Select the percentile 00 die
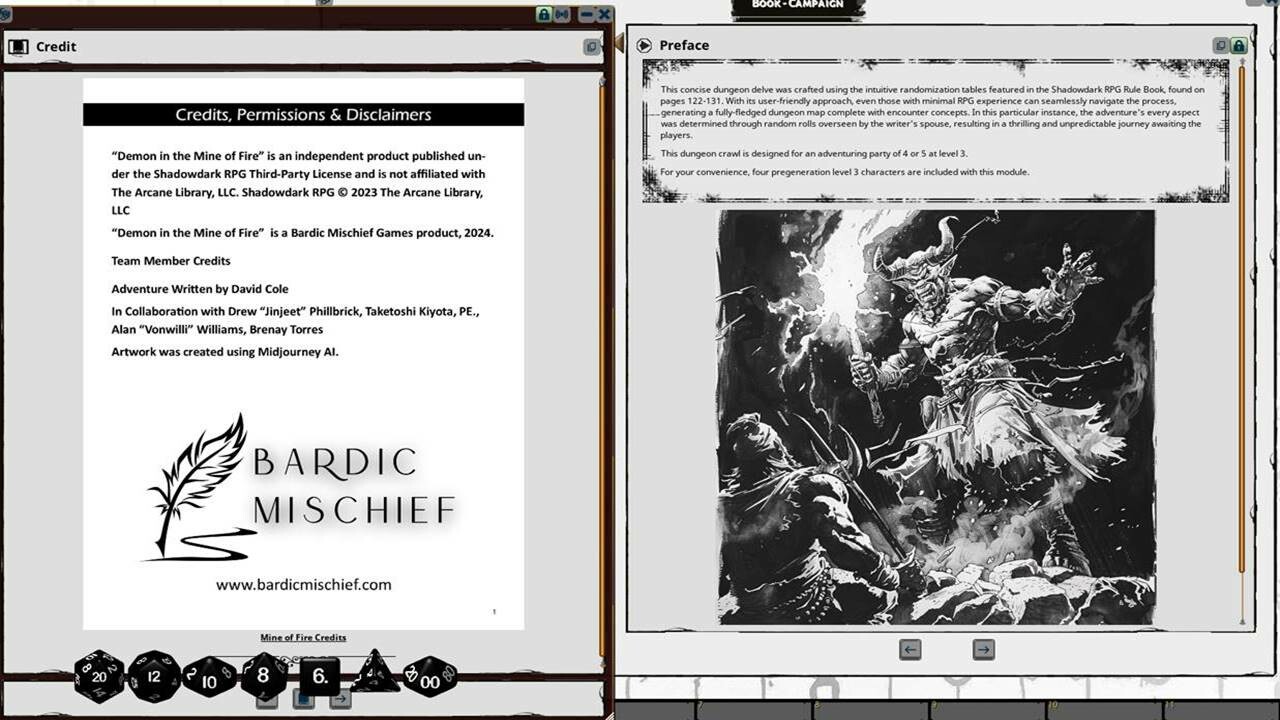 [x=430, y=677]
